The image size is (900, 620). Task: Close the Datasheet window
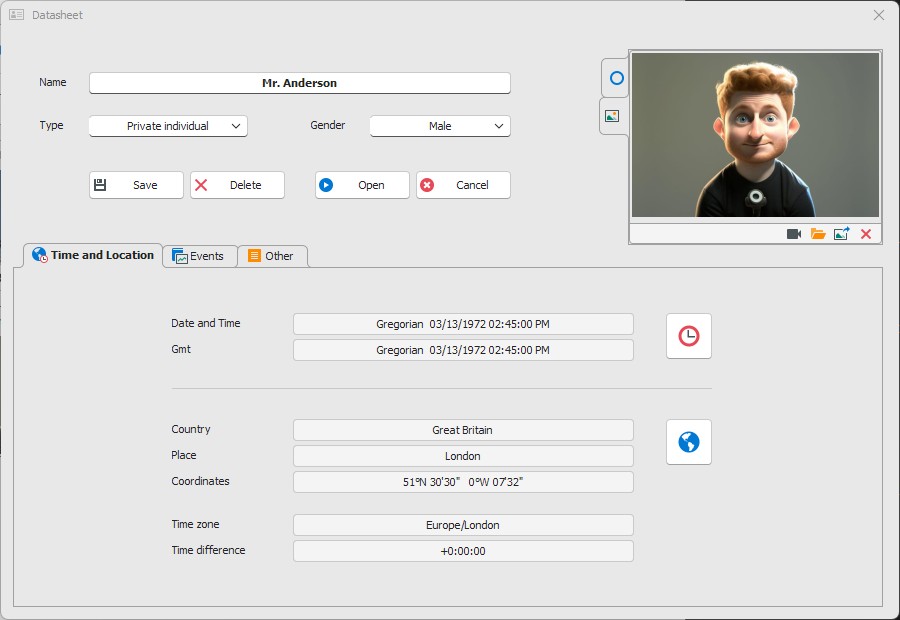click(x=879, y=15)
